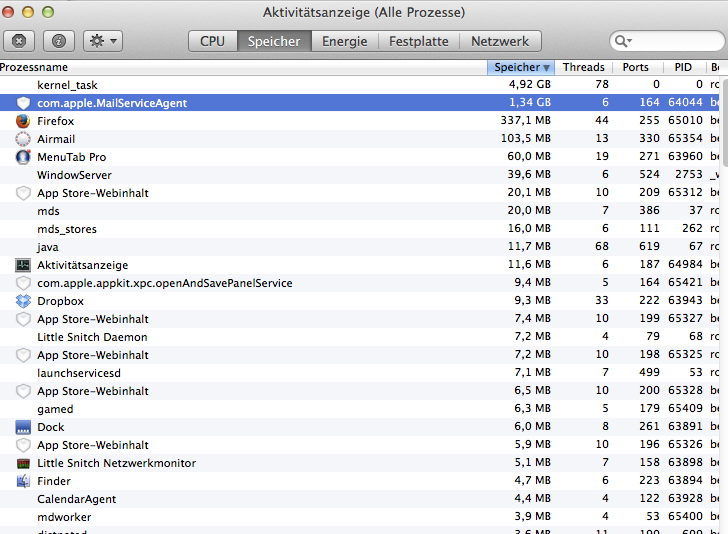The height and width of the screenshot is (534, 728).
Task: Click the 337,1 MB Firefox memory value
Action: [525, 120]
